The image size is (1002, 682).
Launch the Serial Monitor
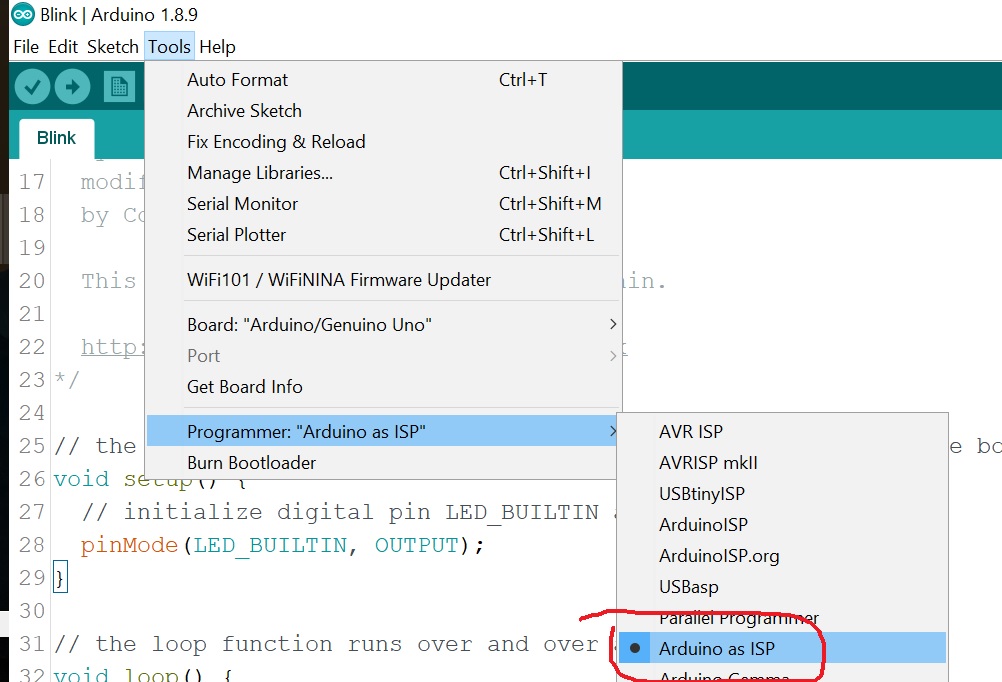point(243,204)
